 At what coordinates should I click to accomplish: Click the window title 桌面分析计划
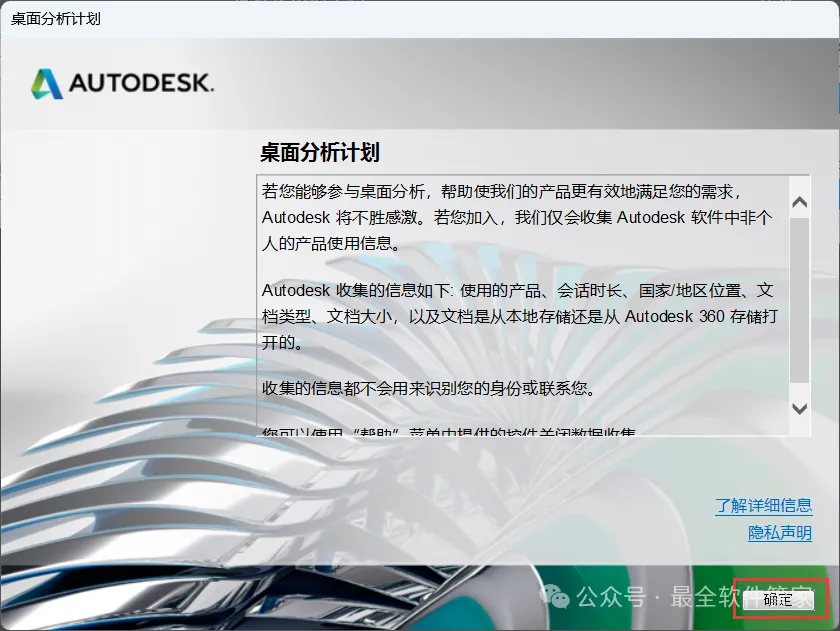coord(56,19)
